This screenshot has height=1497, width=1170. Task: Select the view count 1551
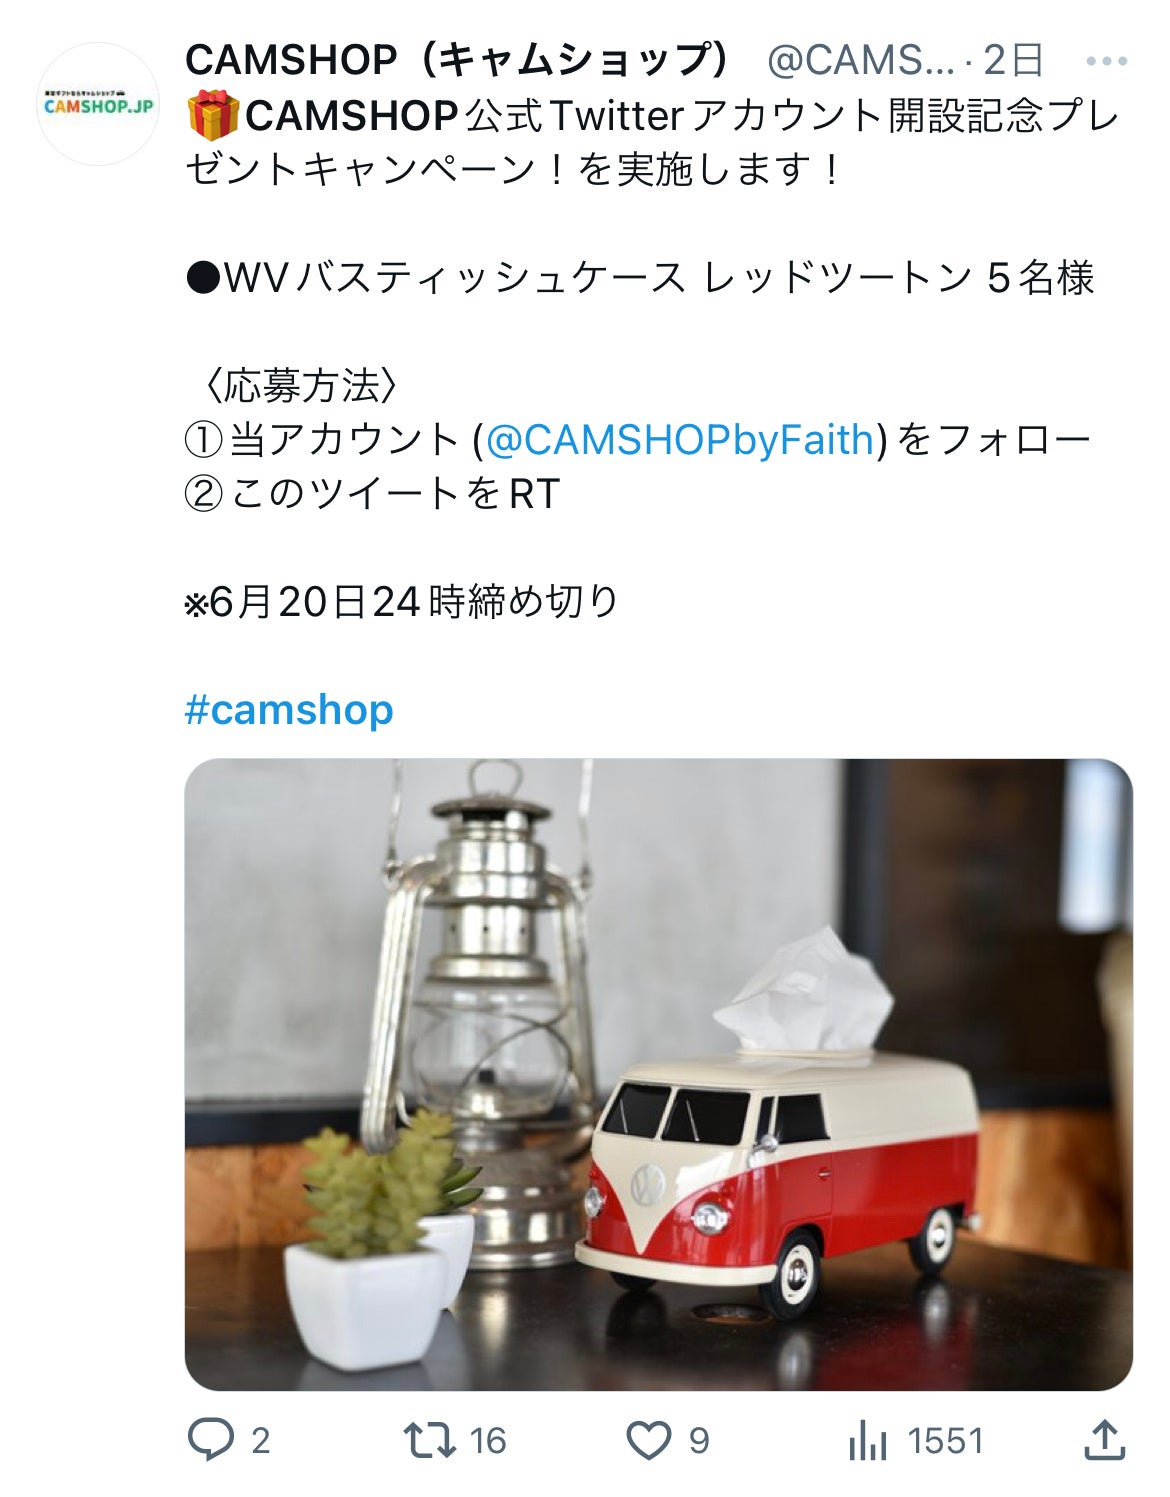pyautogui.click(x=946, y=1441)
